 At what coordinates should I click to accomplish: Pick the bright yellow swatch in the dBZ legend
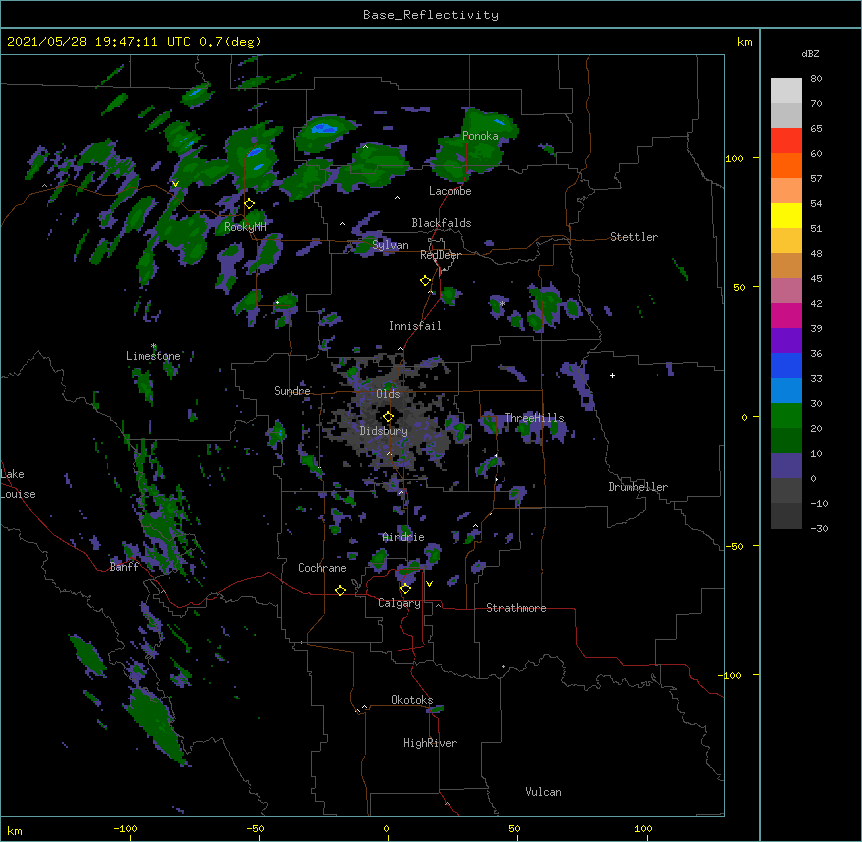point(786,215)
